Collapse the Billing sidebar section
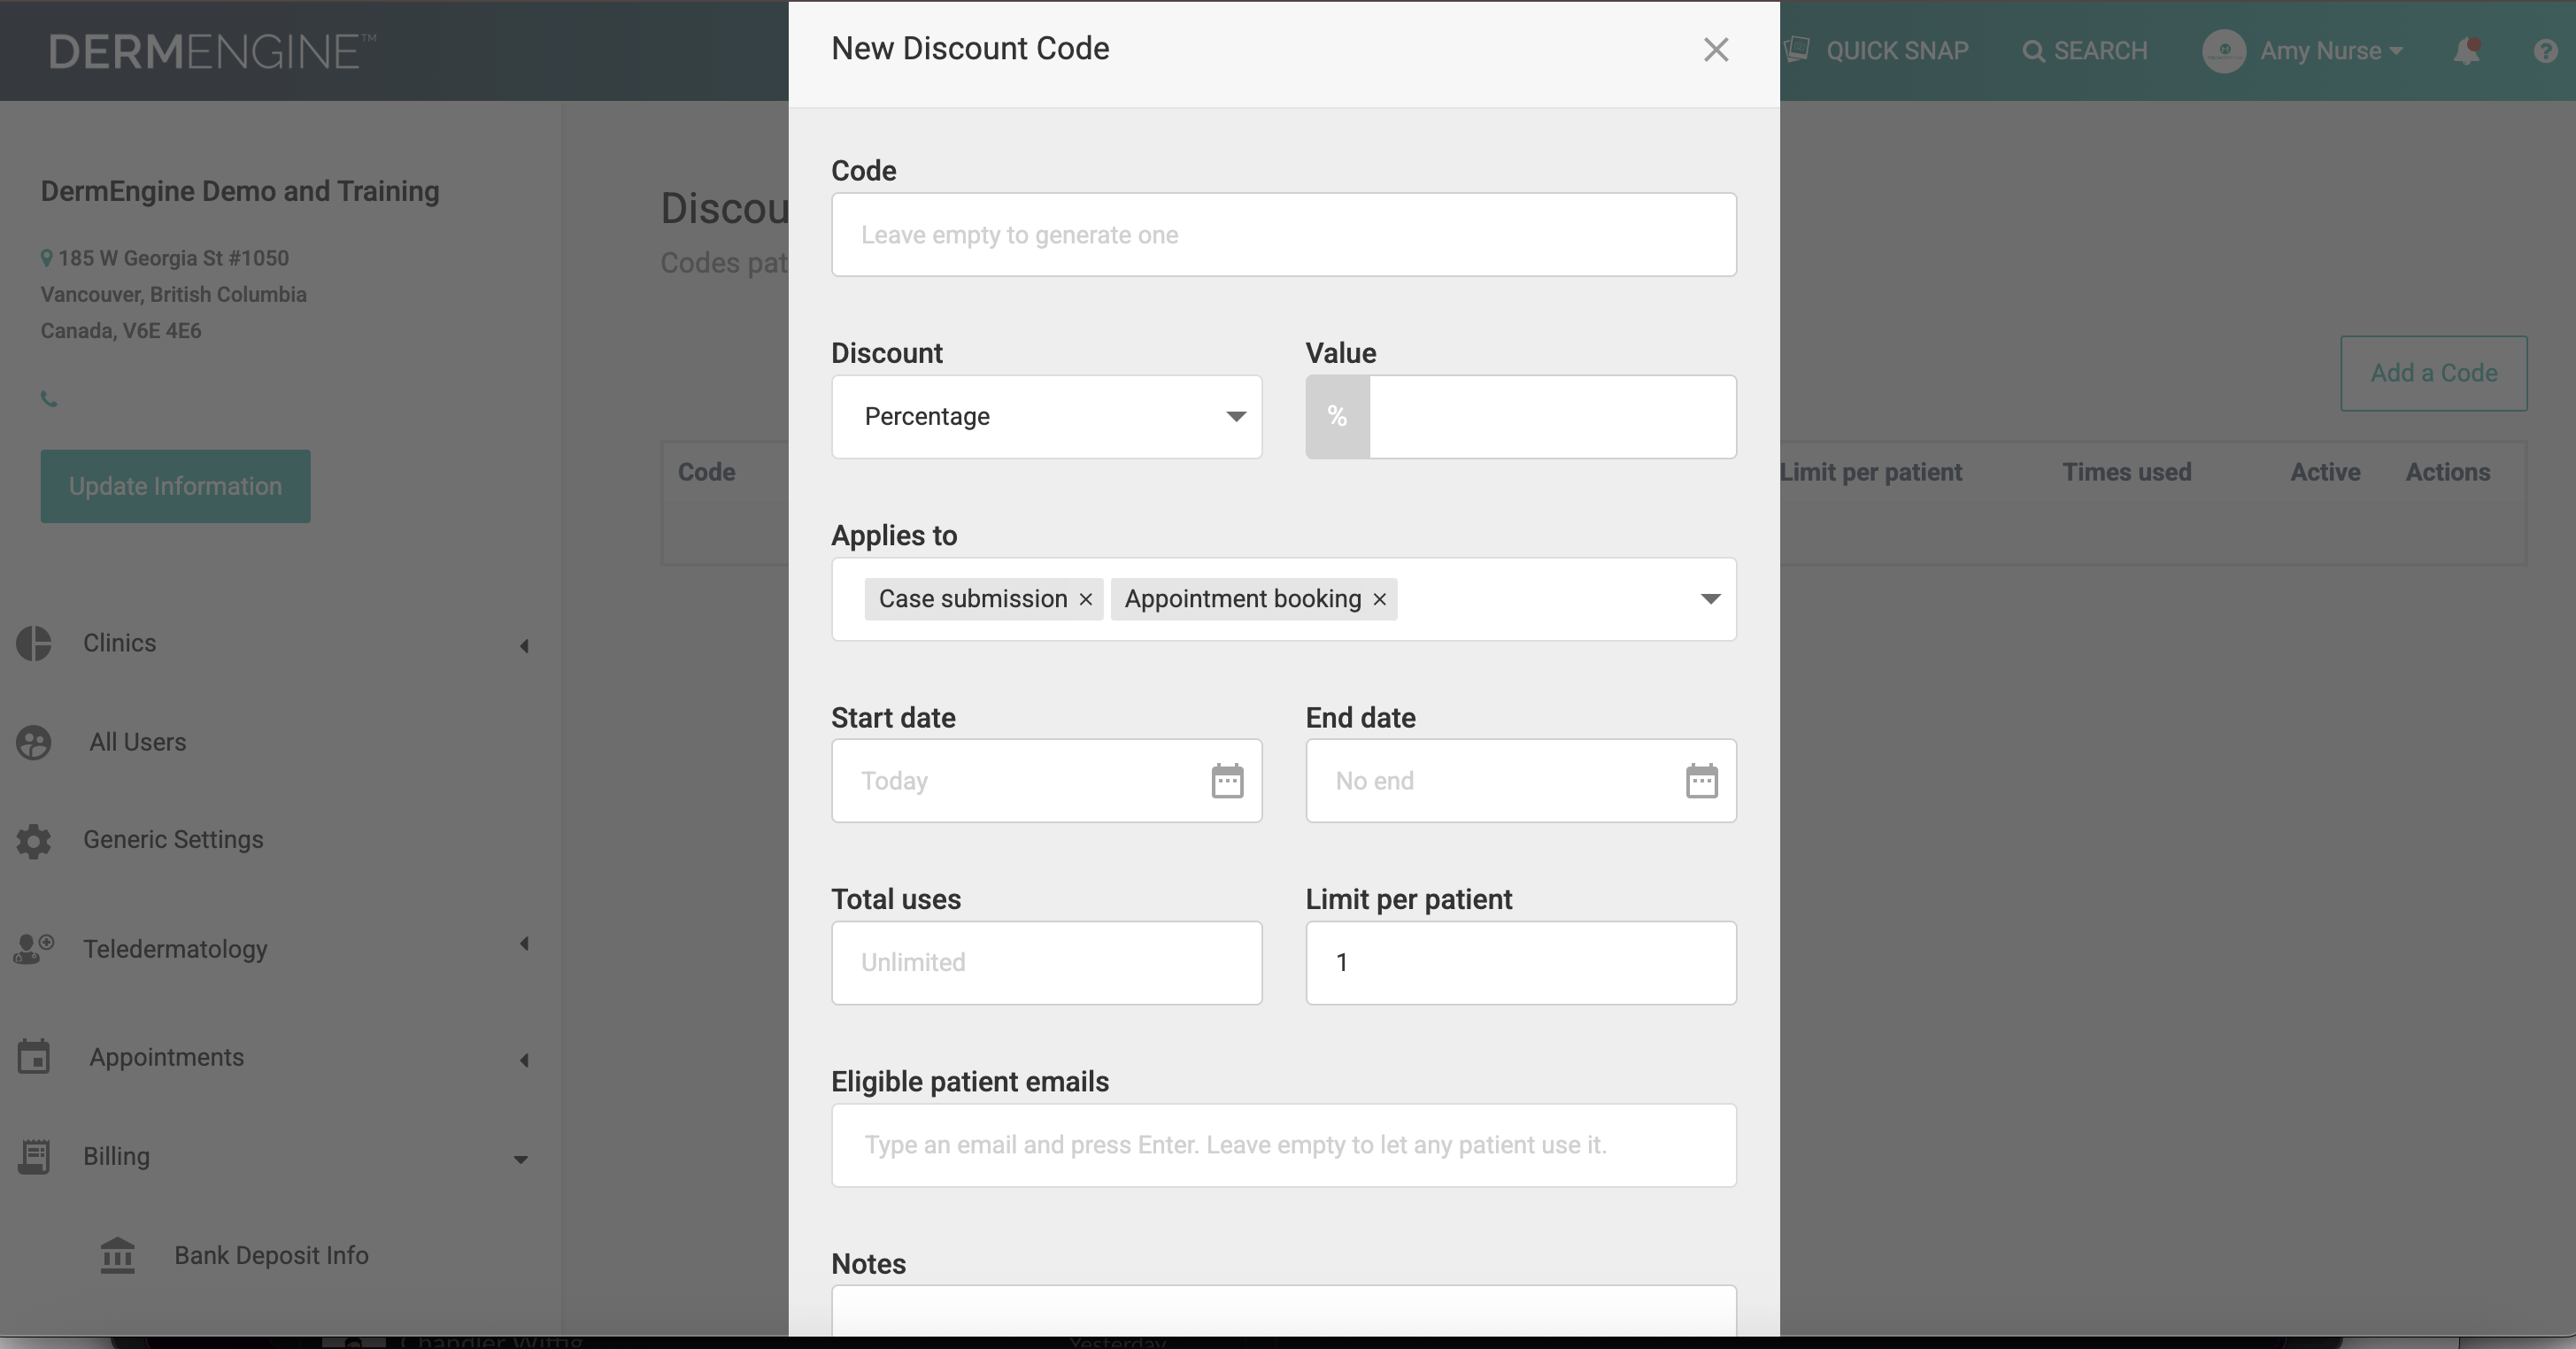Screen dimensions: 2576x1349 tap(521, 1160)
